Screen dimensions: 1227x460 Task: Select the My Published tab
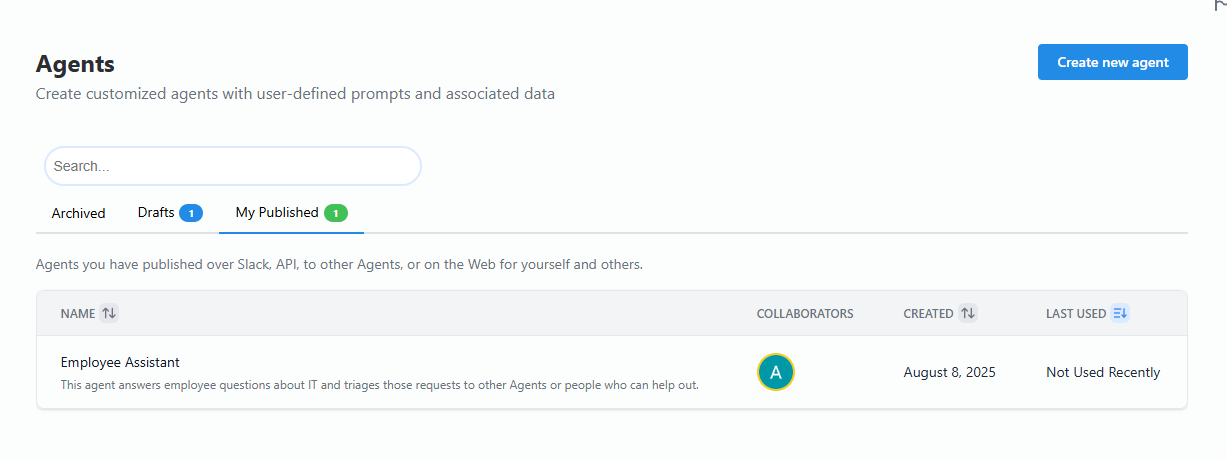pyautogui.click(x=277, y=213)
